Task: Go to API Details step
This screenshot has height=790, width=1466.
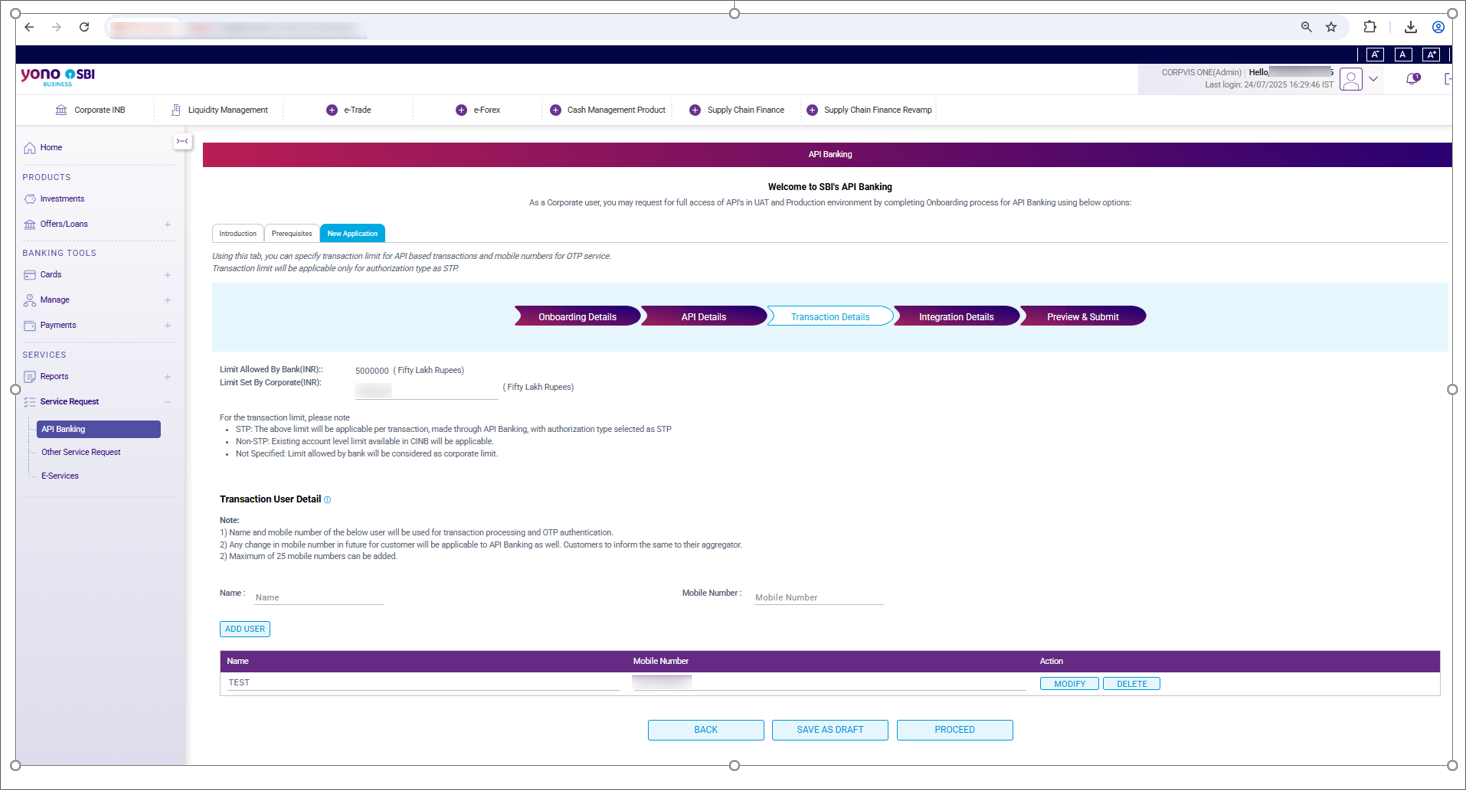Action: tap(703, 316)
